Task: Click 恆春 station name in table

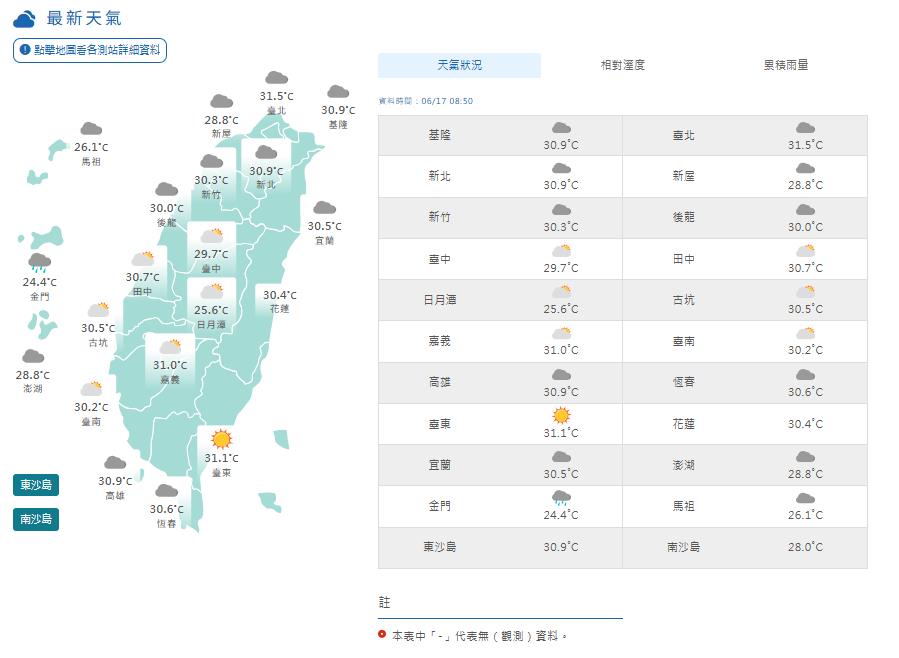Action: 683,382
